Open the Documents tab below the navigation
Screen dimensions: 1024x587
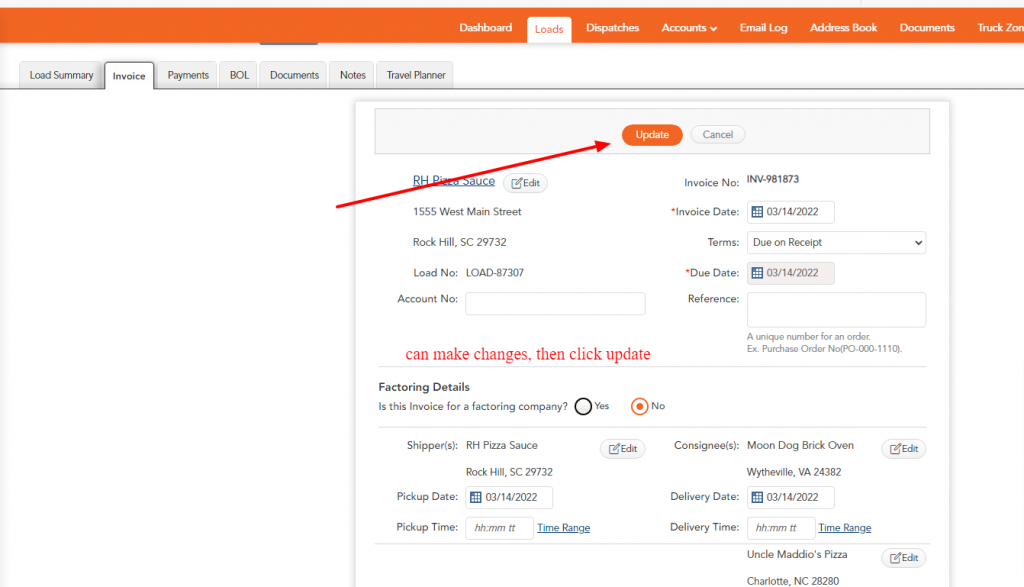click(295, 75)
